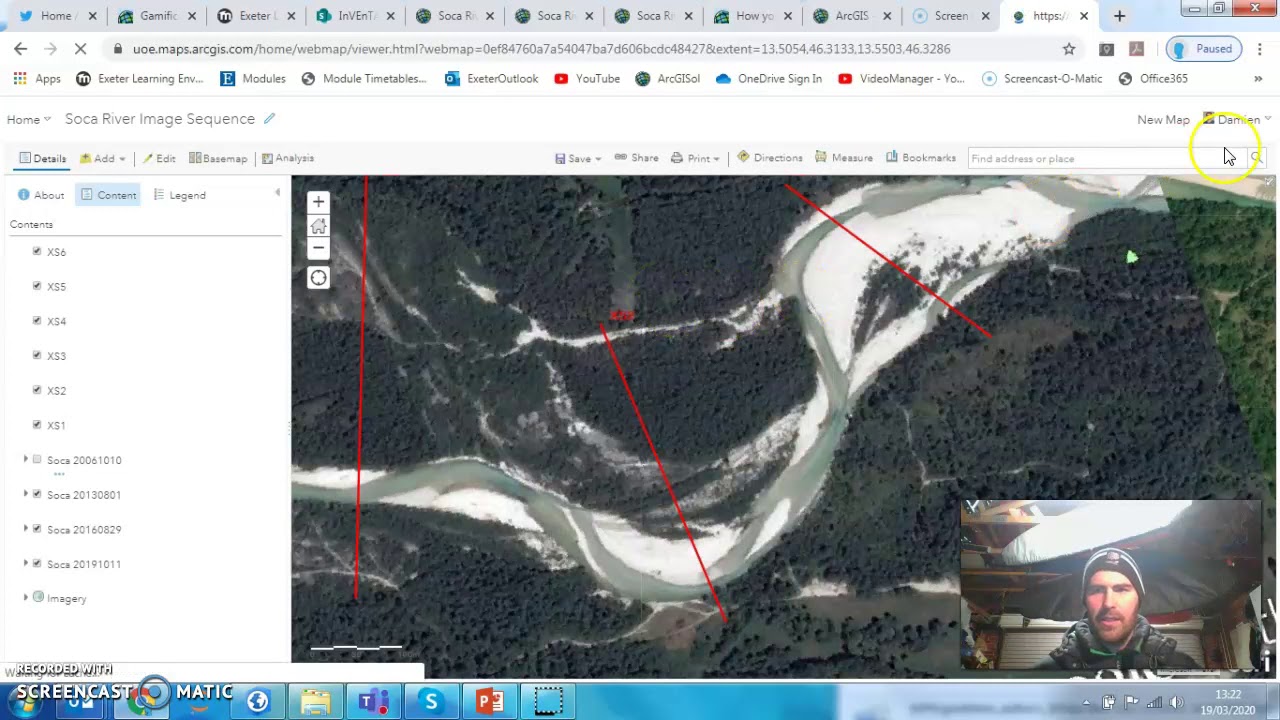Viewport: 1280px width, 720px height.
Task: Create a New Map
Action: (x=1163, y=119)
